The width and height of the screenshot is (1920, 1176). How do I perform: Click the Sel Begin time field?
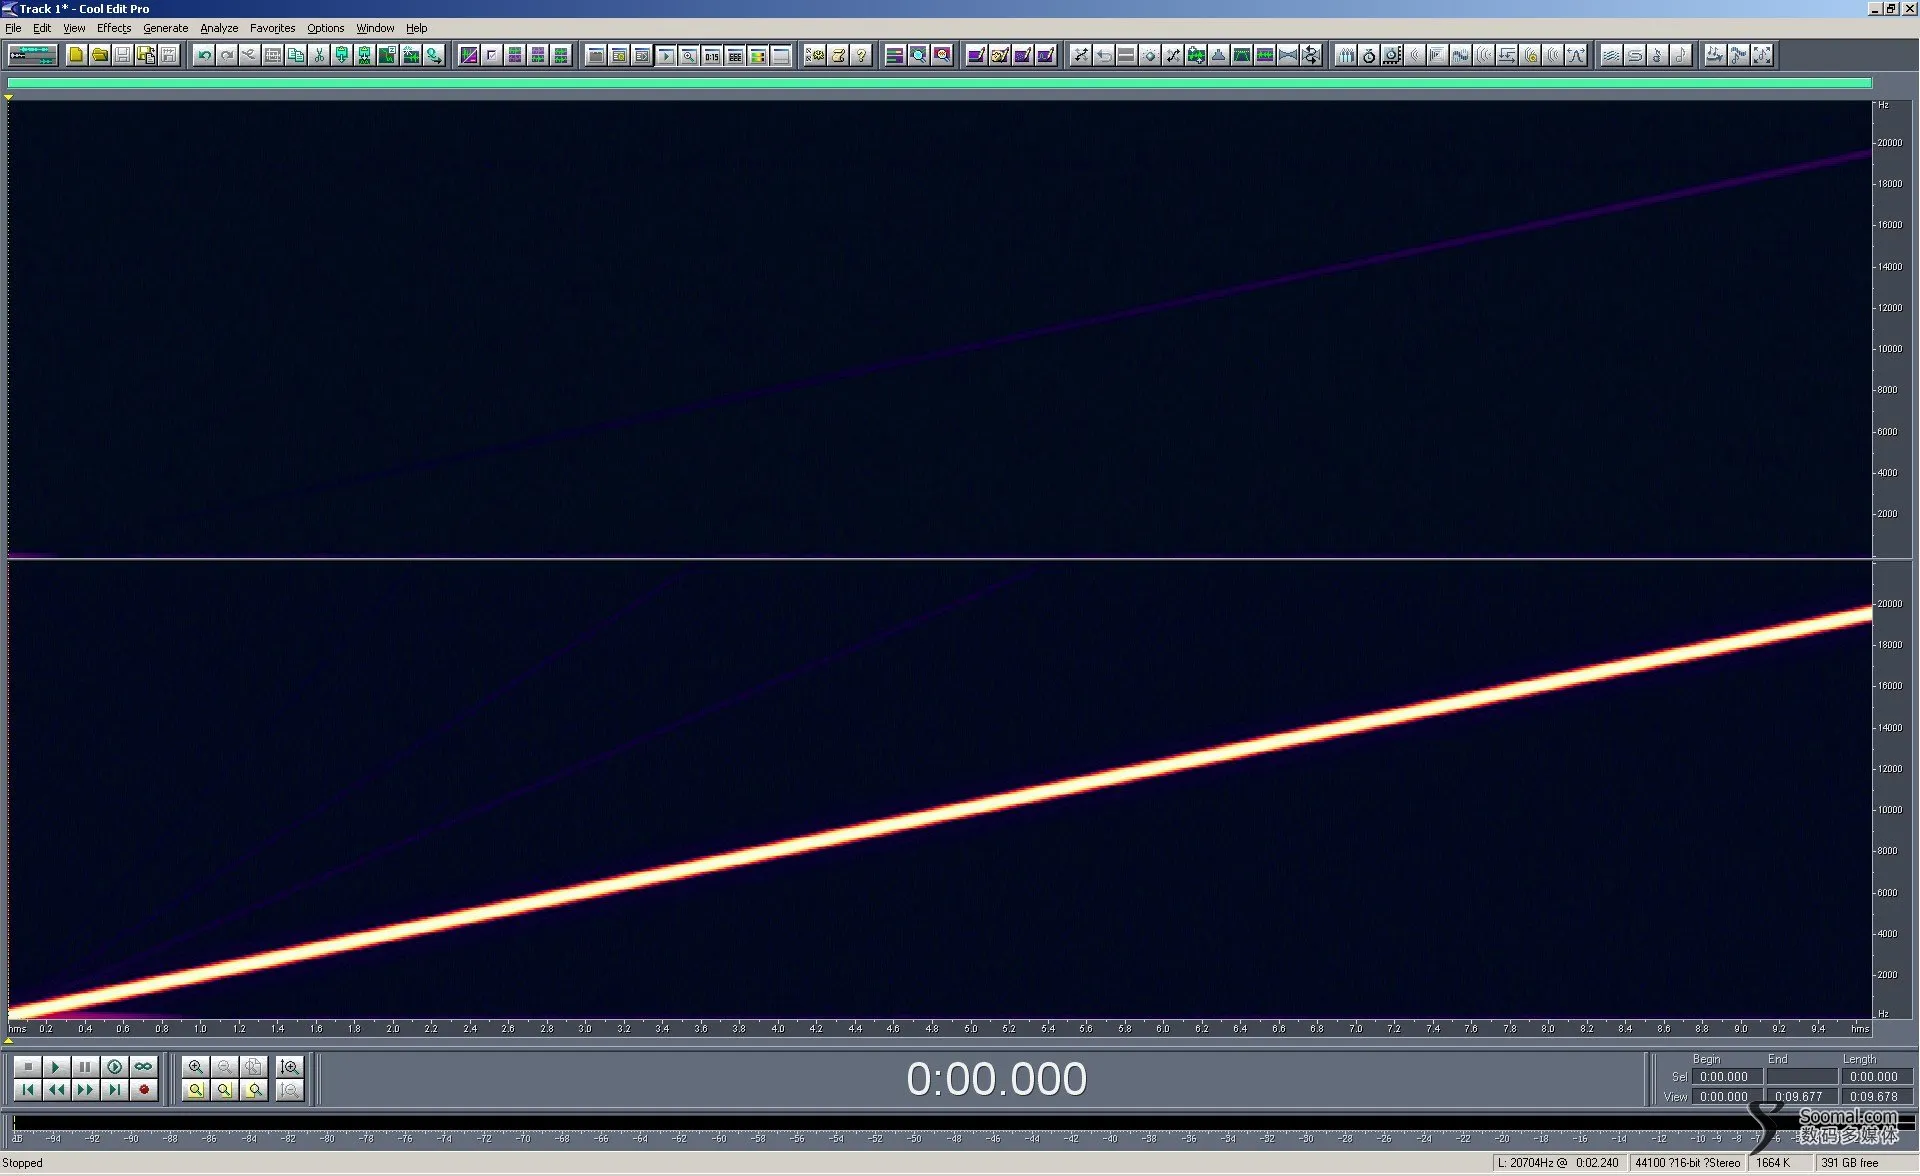tap(1726, 1077)
